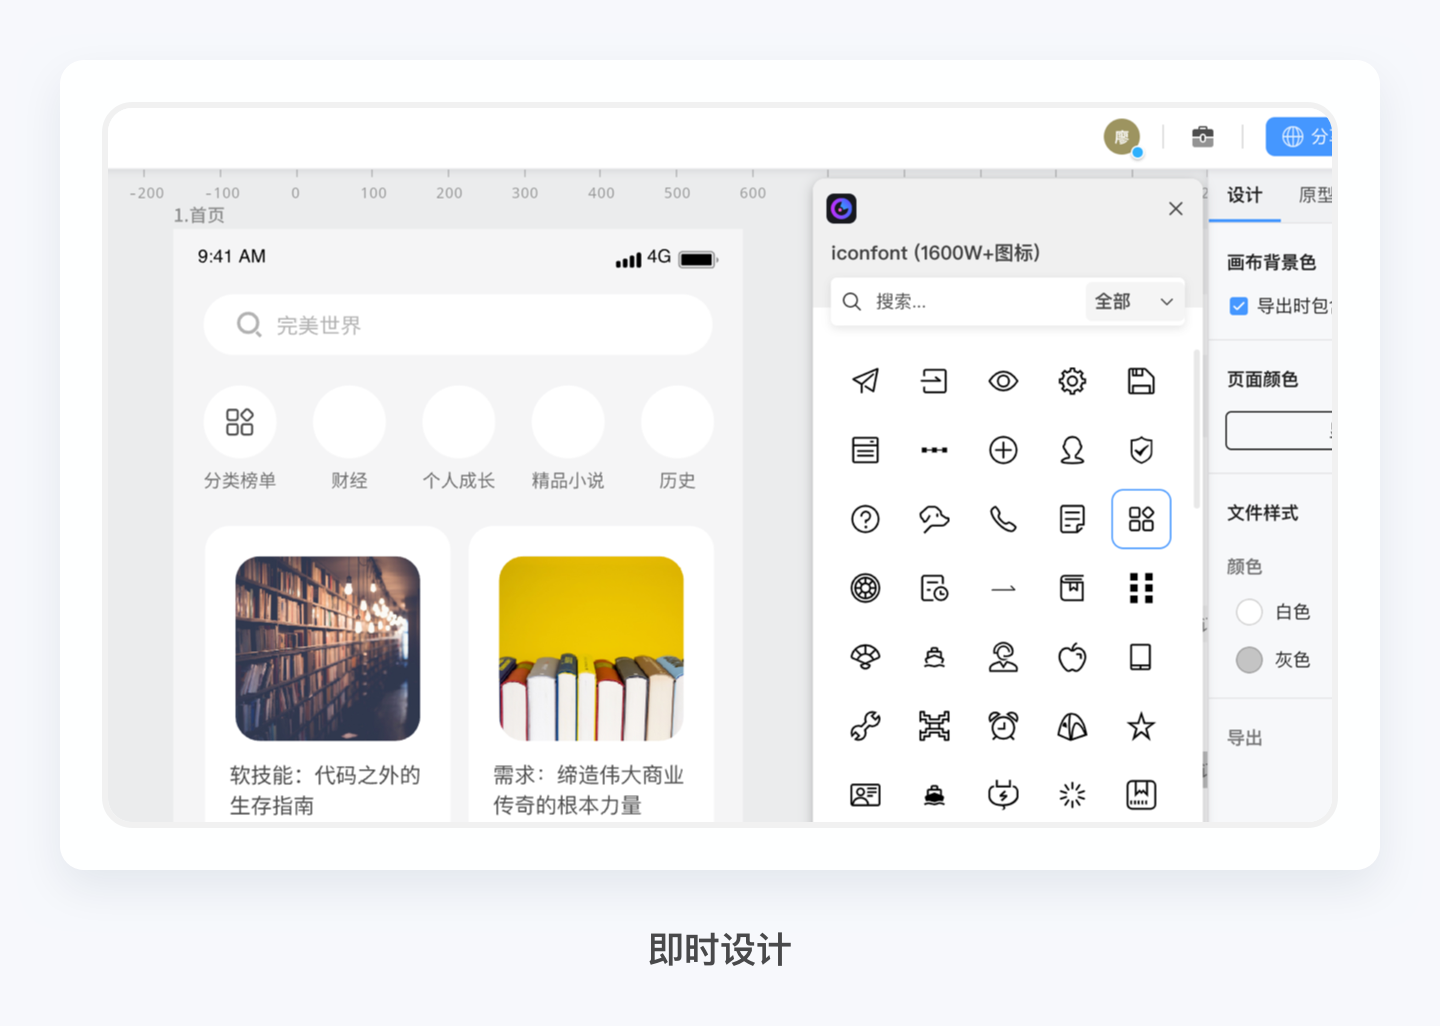Select the gear settings icon
The width and height of the screenshot is (1440, 1026).
(1072, 380)
